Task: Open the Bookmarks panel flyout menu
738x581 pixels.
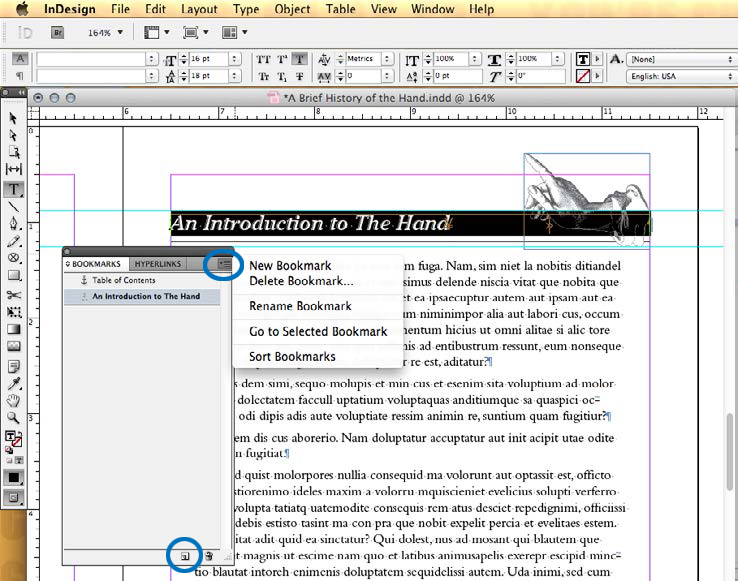Action: click(x=224, y=264)
